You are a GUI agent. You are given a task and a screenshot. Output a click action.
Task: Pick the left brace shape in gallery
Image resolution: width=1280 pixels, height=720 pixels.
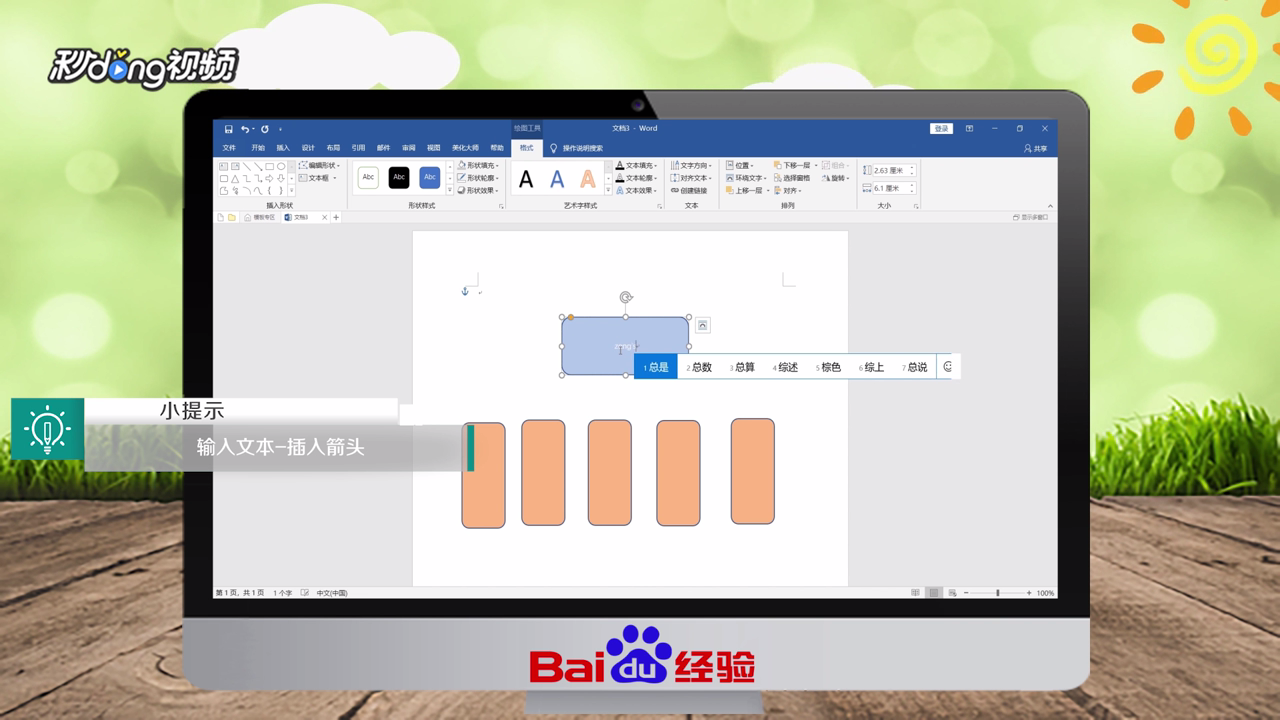pos(269,190)
